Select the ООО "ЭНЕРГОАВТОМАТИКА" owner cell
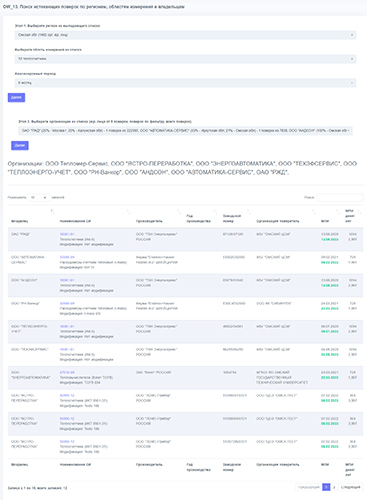The width and height of the screenshot is (367, 500). point(31,375)
